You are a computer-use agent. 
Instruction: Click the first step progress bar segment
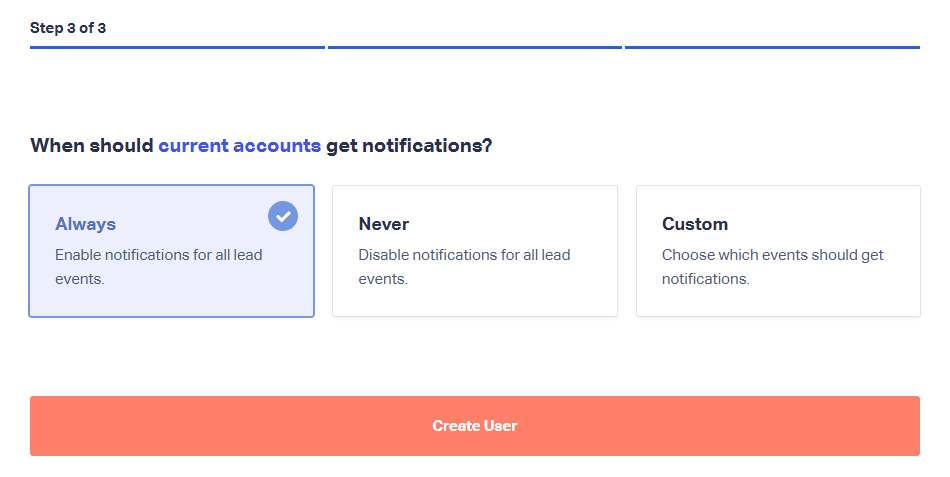tap(178, 47)
